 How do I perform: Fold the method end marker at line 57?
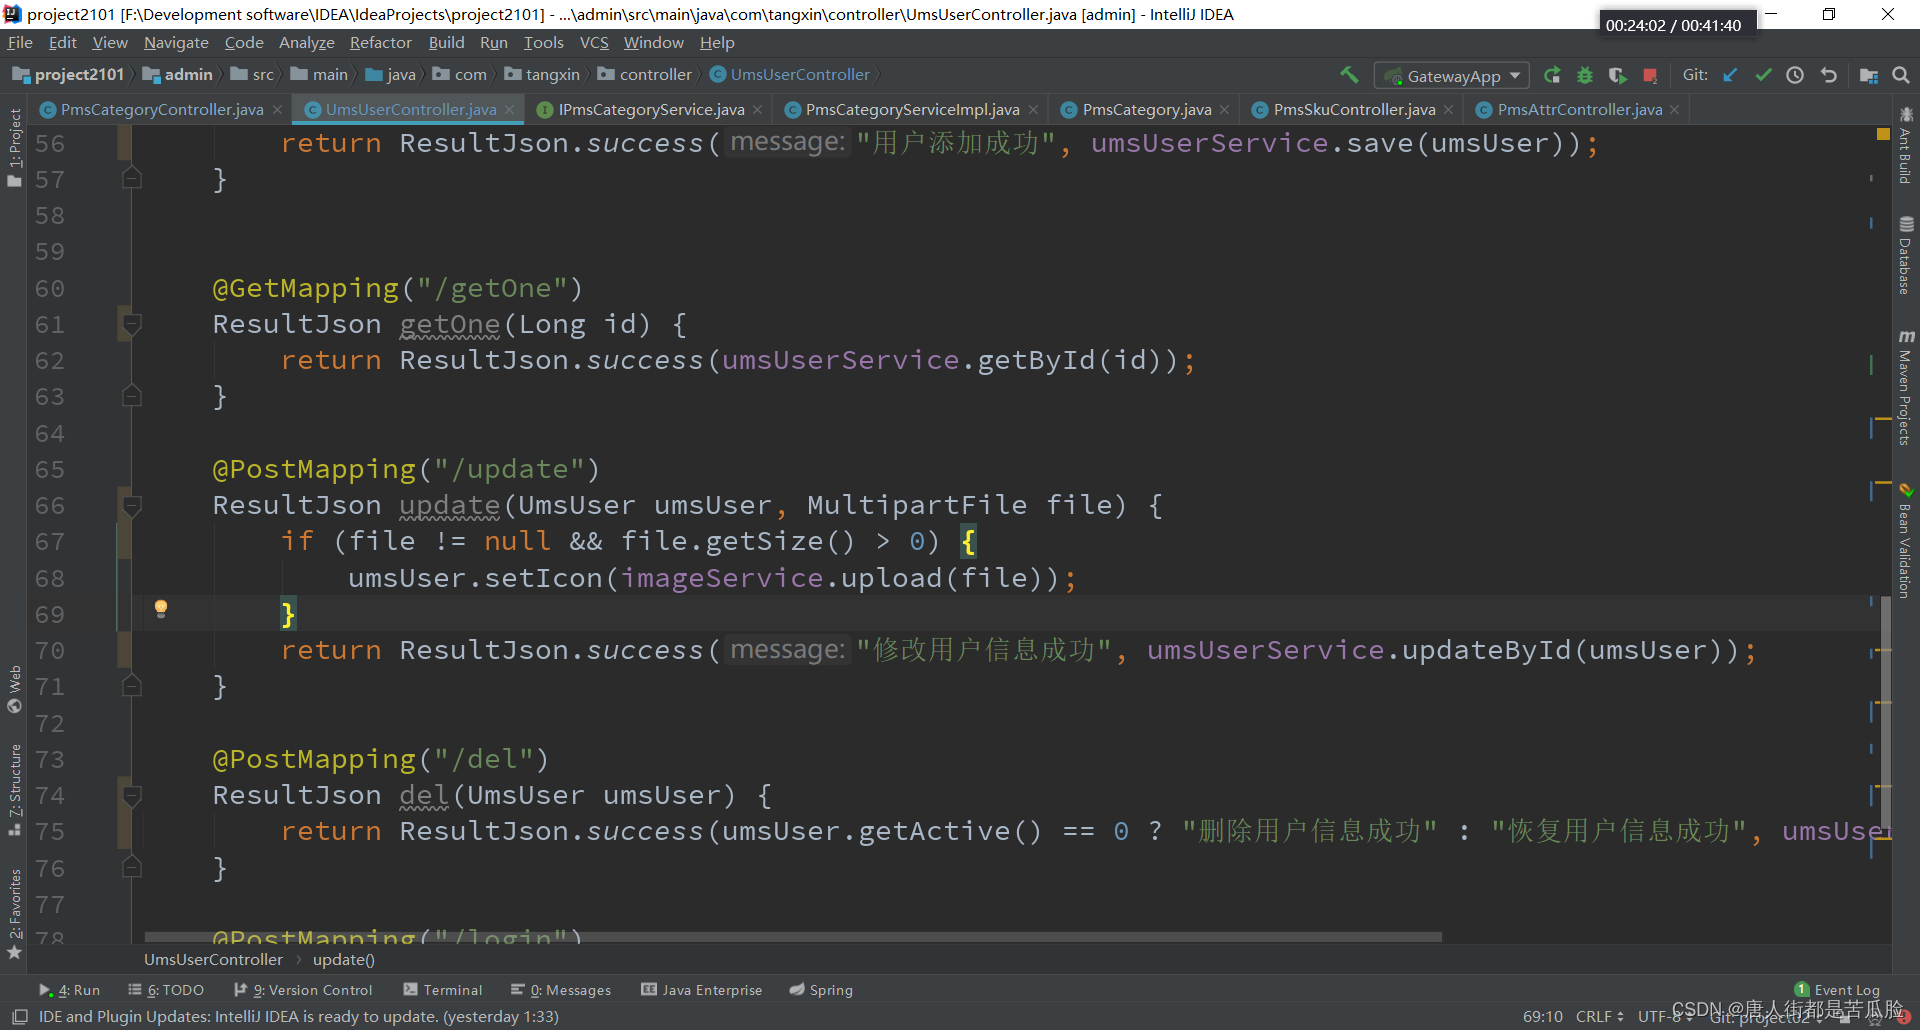click(131, 179)
